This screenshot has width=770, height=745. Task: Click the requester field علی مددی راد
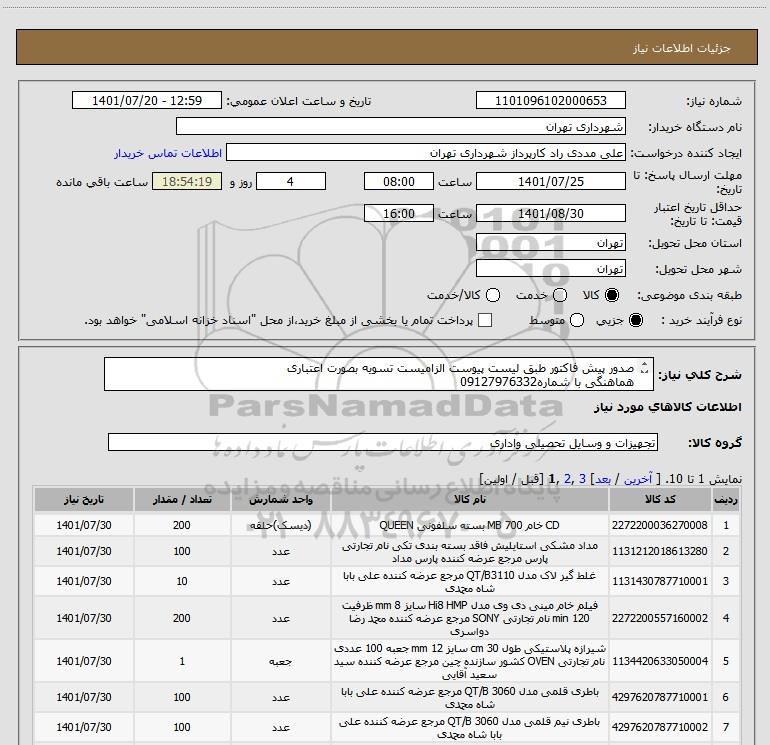pos(426,152)
